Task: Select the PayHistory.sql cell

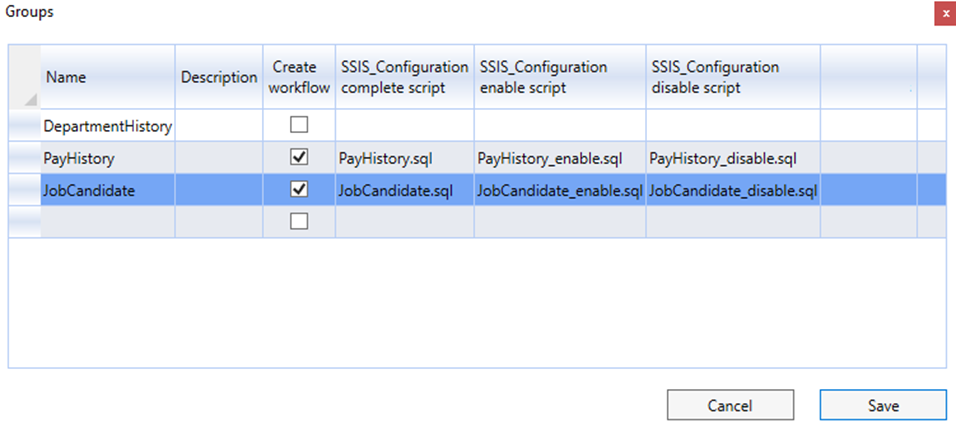Action: [404, 159]
